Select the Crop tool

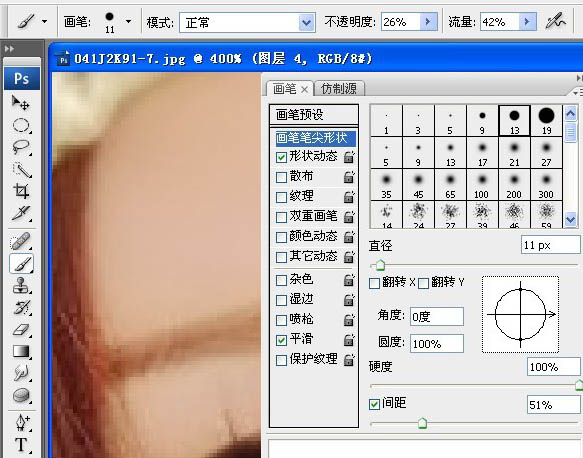(21, 191)
